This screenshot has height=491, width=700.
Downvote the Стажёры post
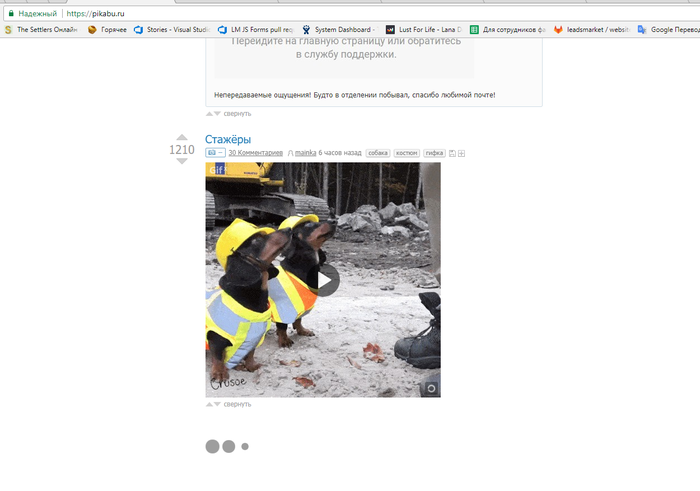(x=182, y=161)
